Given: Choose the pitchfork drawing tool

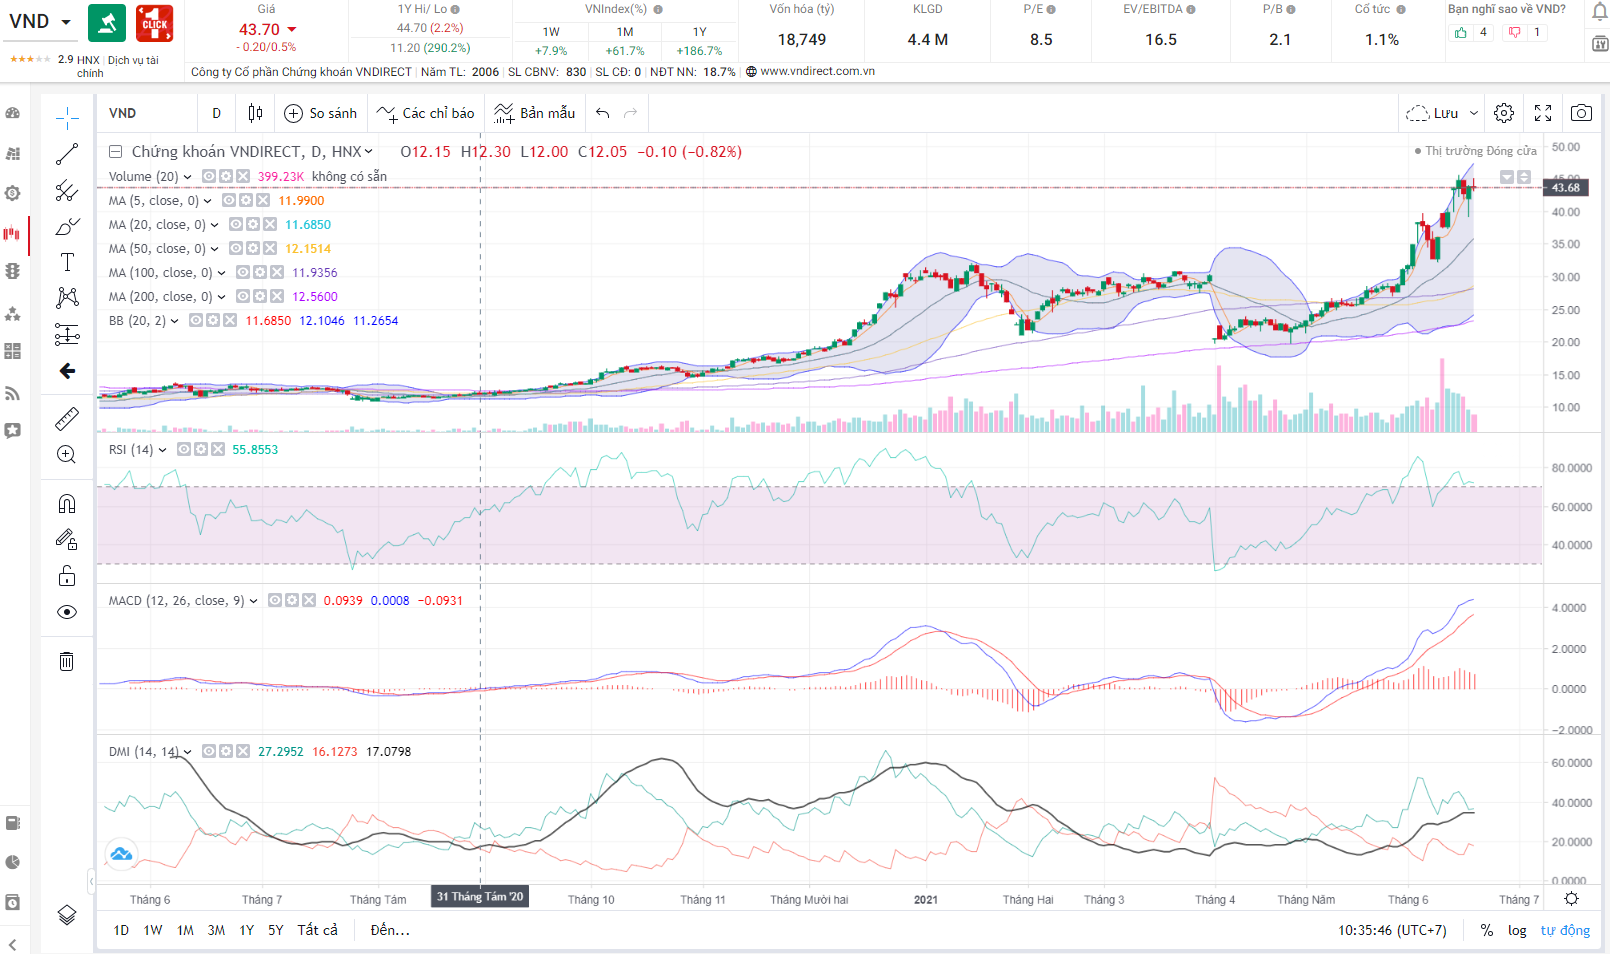Looking at the screenshot, I should pyautogui.click(x=67, y=190).
